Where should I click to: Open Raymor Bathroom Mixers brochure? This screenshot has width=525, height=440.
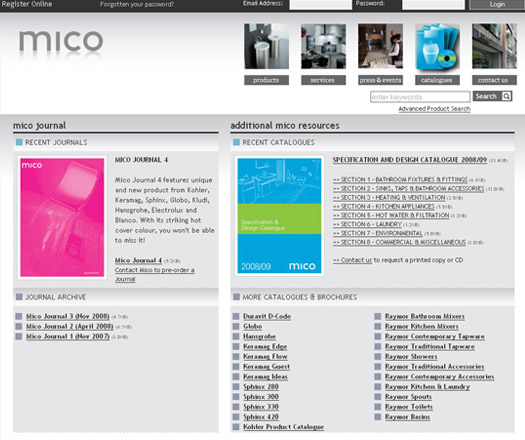click(x=425, y=316)
